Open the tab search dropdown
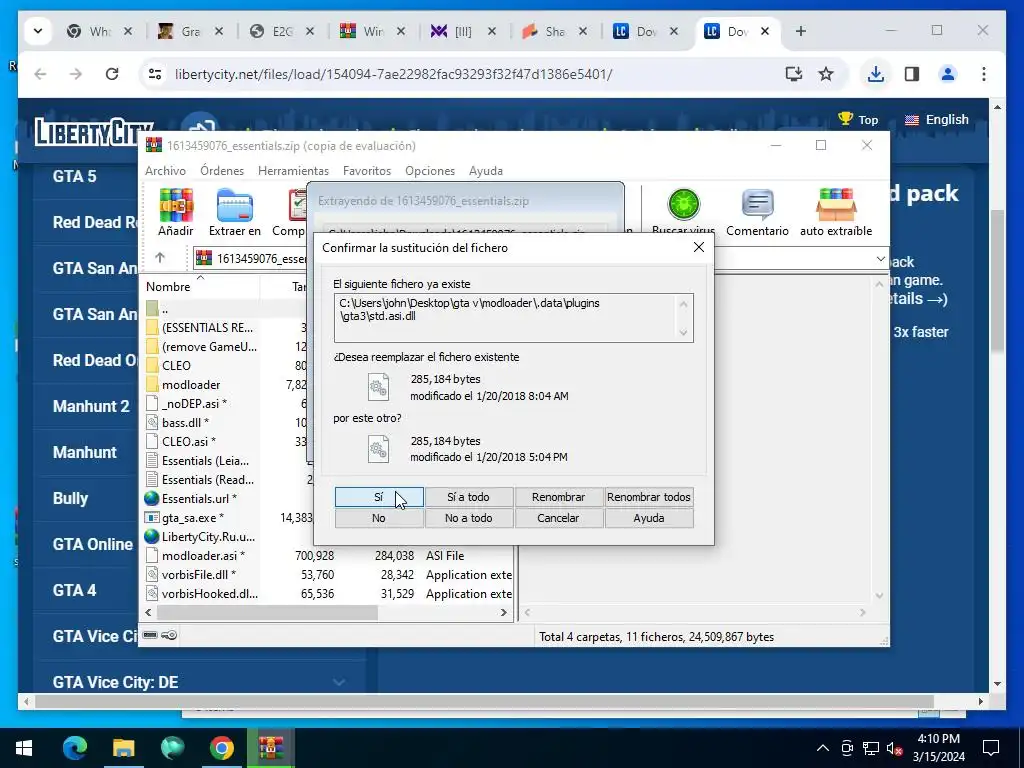Image resolution: width=1024 pixels, height=768 pixels. pyautogui.click(x=38, y=31)
